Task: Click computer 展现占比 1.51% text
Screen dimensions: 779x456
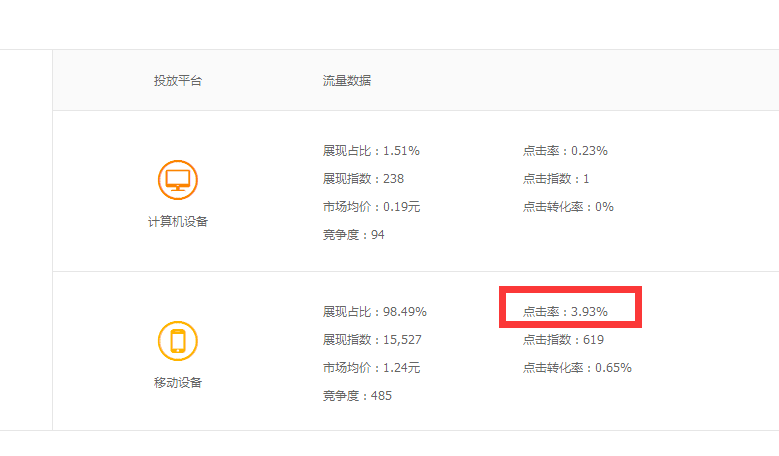Action: tap(365, 151)
